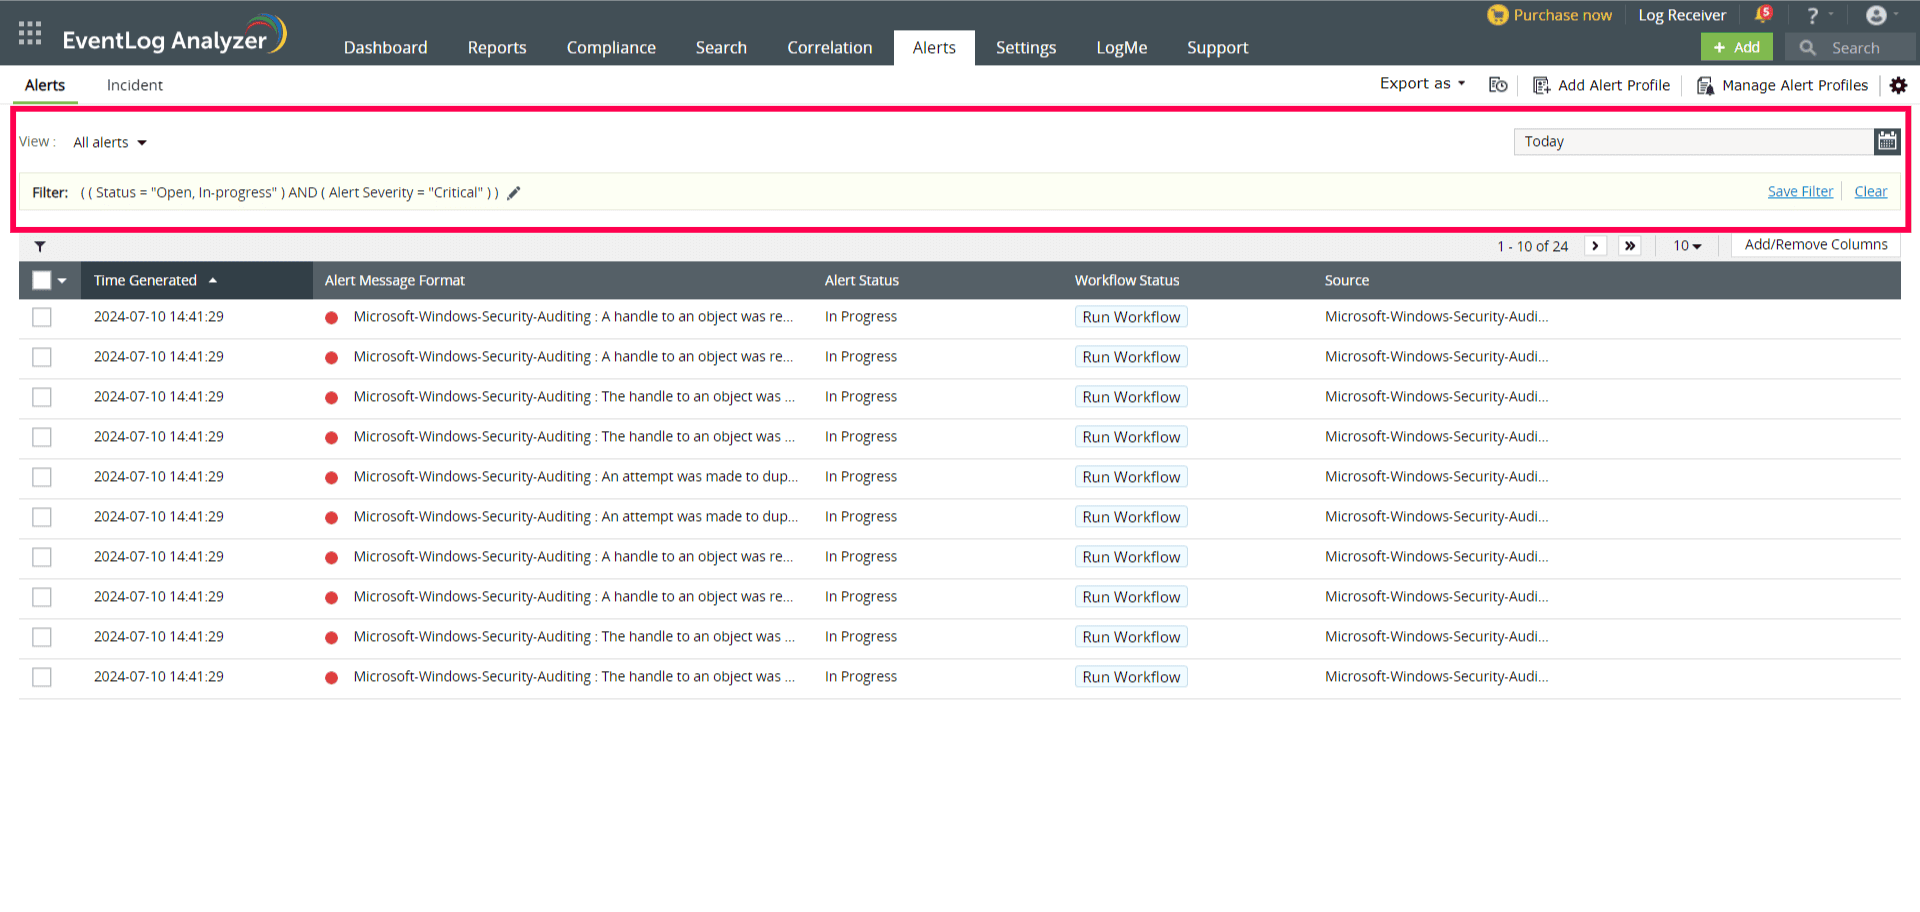
Task: Click the pencil icon to edit the filter criteria
Action: (x=513, y=192)
